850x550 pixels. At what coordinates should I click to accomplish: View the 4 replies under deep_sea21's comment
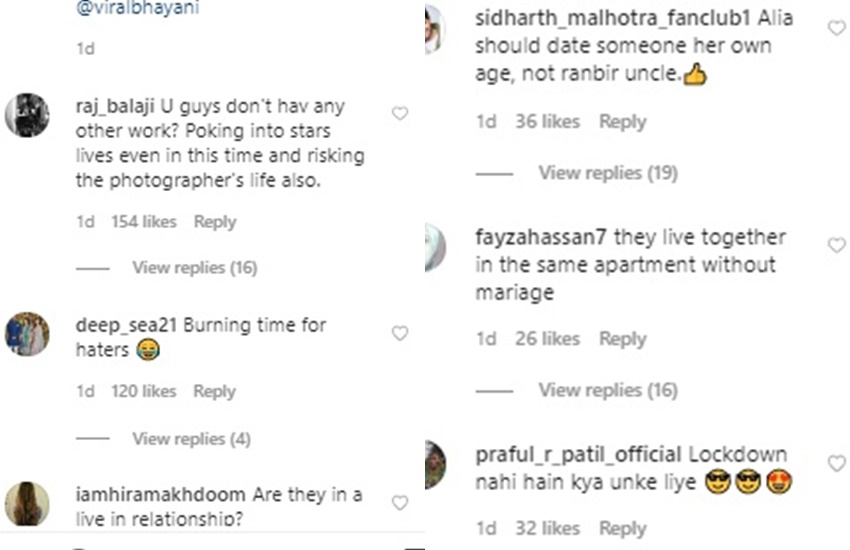(191, 438)
